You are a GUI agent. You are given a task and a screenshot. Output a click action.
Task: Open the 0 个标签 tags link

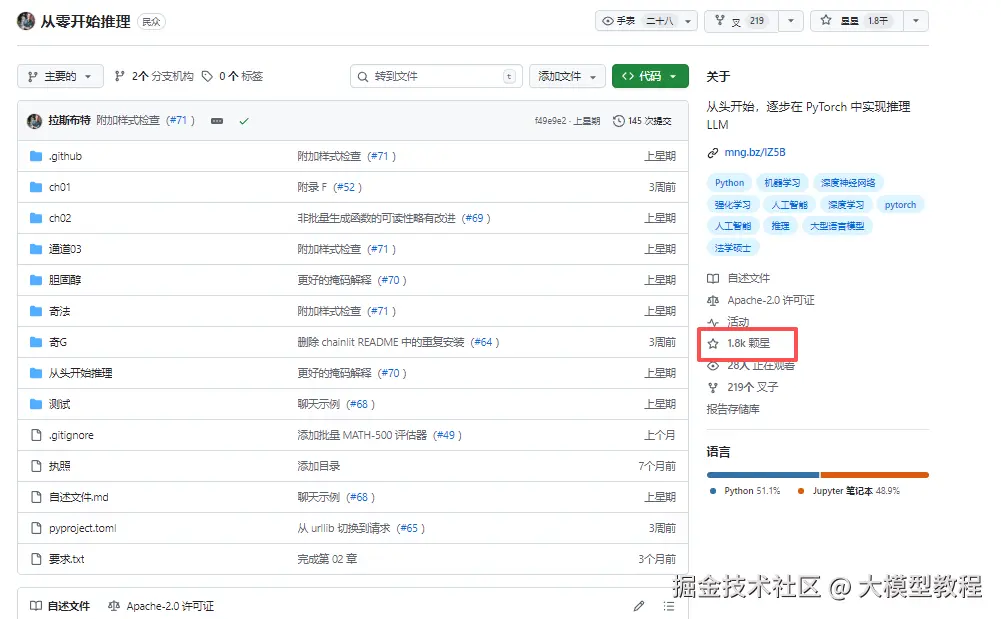click(x=232, y=77)
